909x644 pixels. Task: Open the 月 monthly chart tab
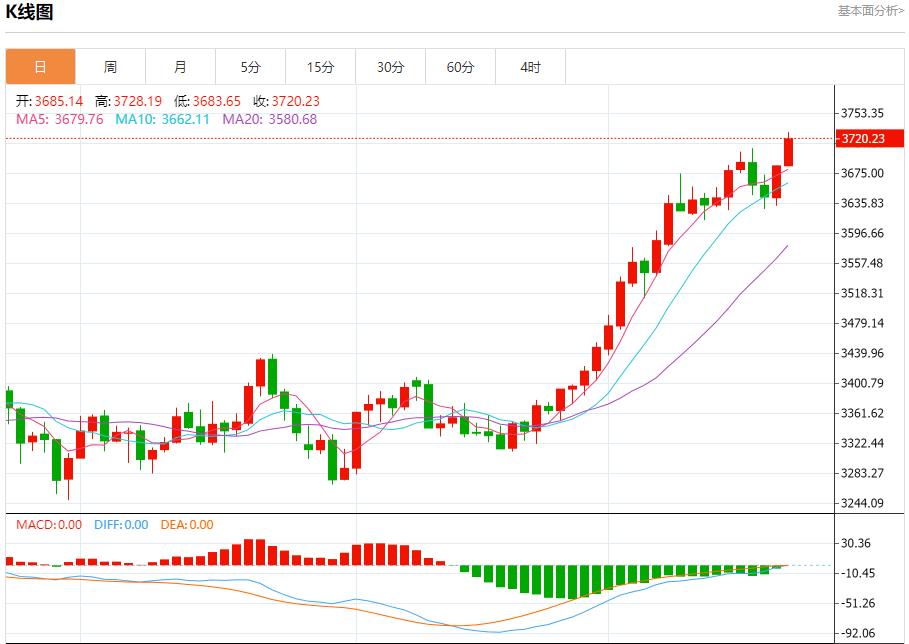tap(180, 67)
